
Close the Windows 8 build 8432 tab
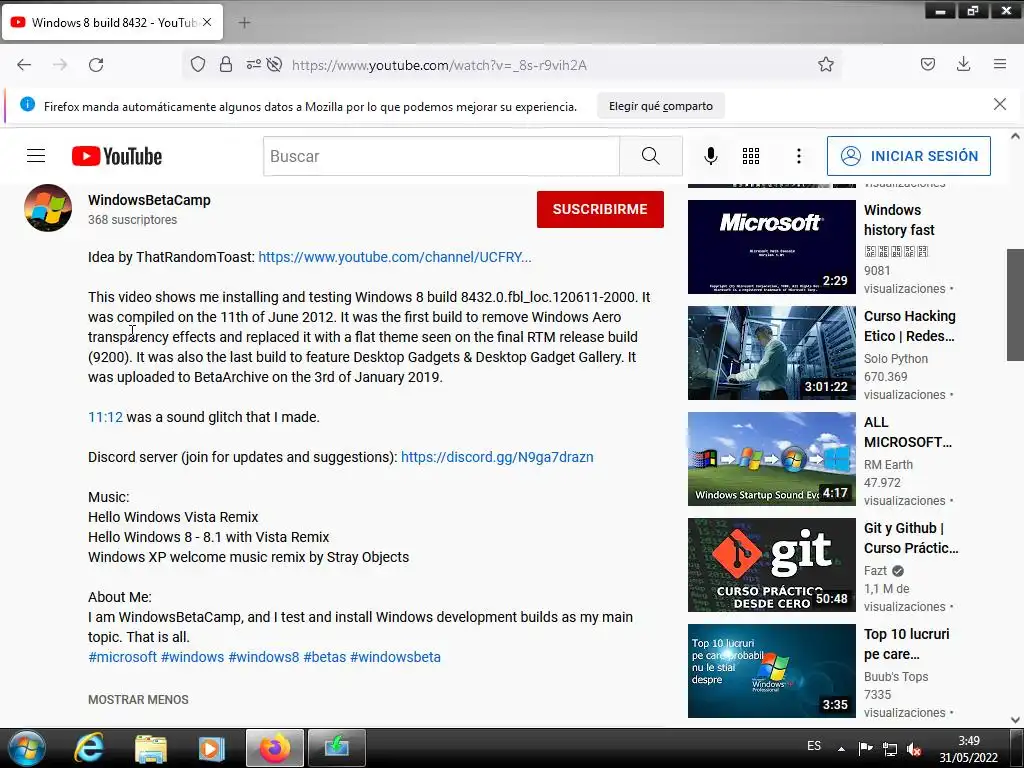[207, 22]
